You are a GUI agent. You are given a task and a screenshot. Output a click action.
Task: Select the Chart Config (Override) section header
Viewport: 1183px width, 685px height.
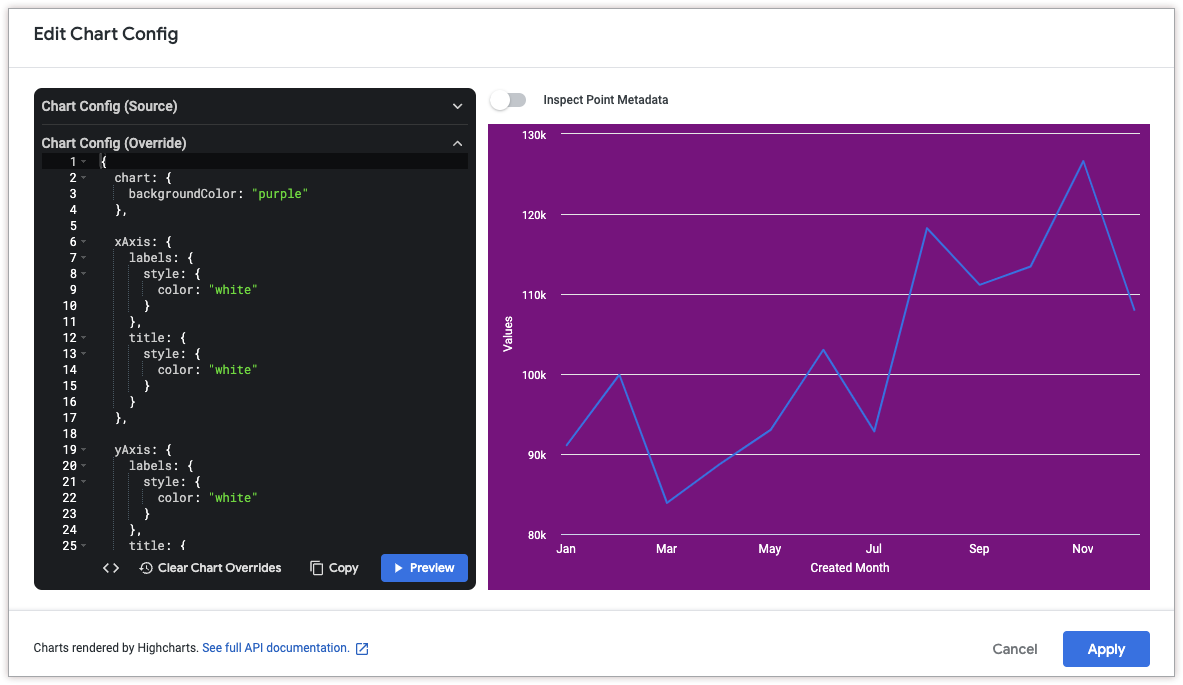(114, 143)
